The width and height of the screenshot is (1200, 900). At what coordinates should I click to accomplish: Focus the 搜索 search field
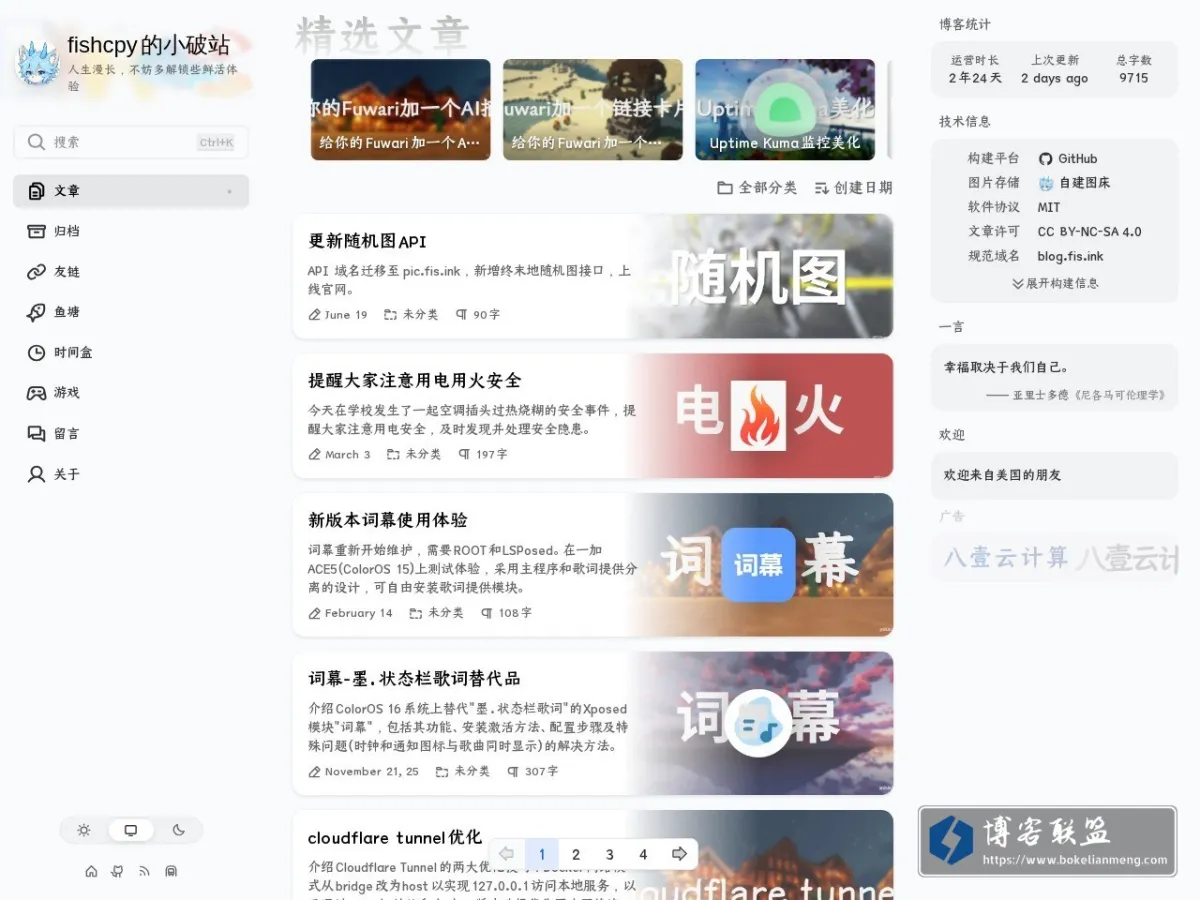tap(131, 142)
